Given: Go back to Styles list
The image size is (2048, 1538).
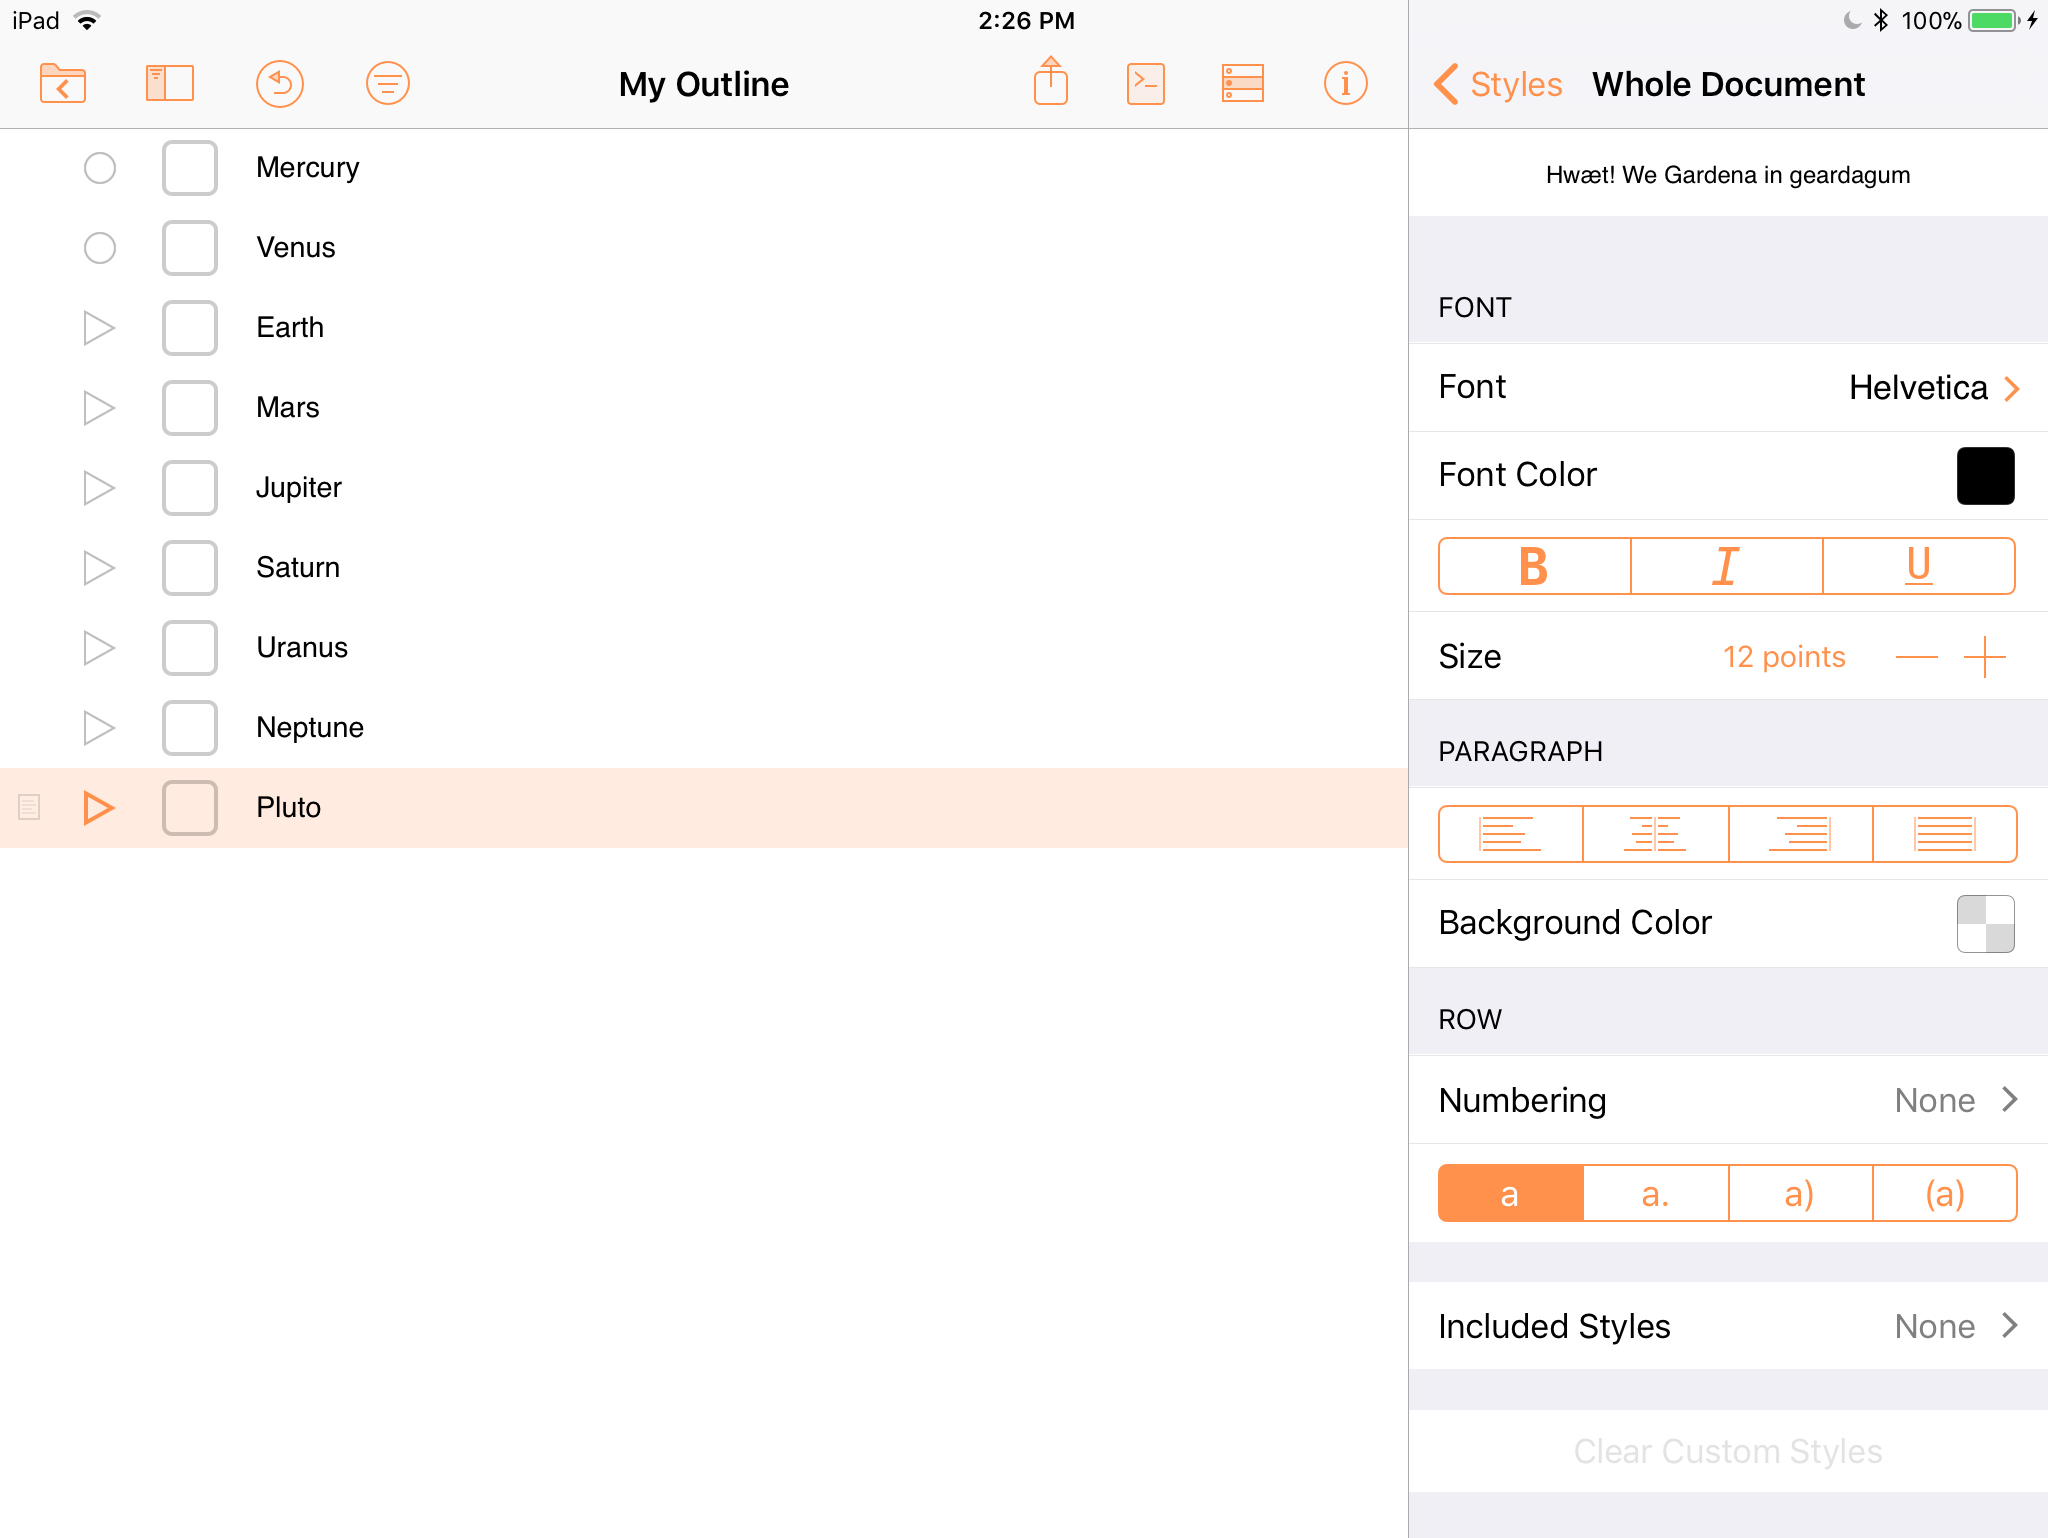Looking at the screenshot, I should pyautogui.click(x=1497, y=85).
